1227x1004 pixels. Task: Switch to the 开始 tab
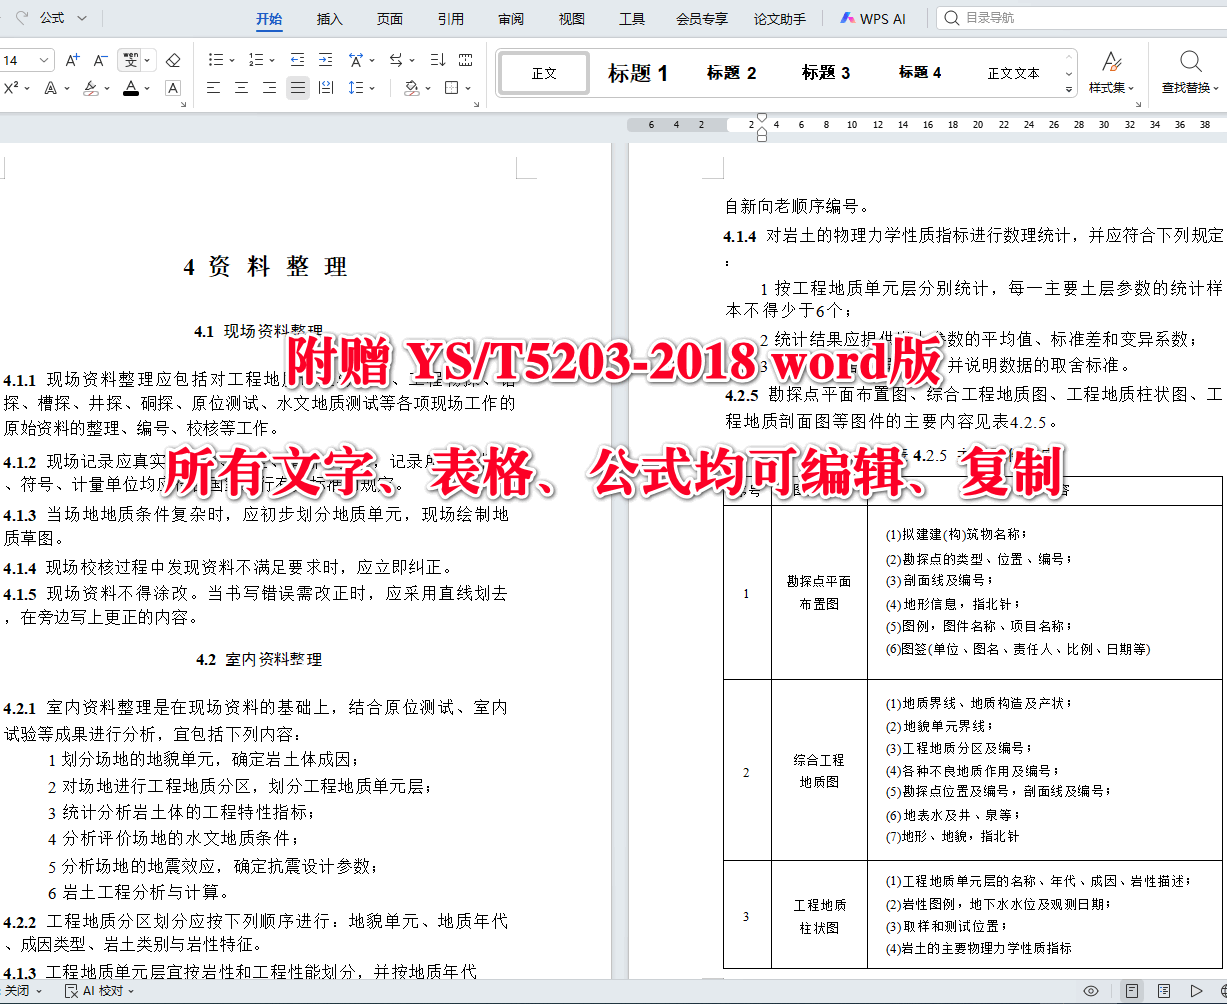click(268, 19)
